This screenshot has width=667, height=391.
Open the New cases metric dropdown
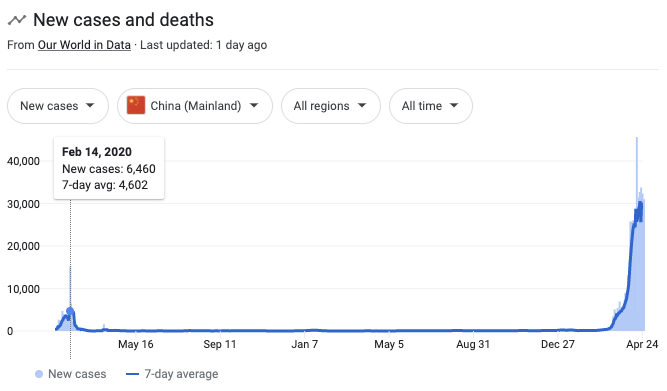click(58, 106)
